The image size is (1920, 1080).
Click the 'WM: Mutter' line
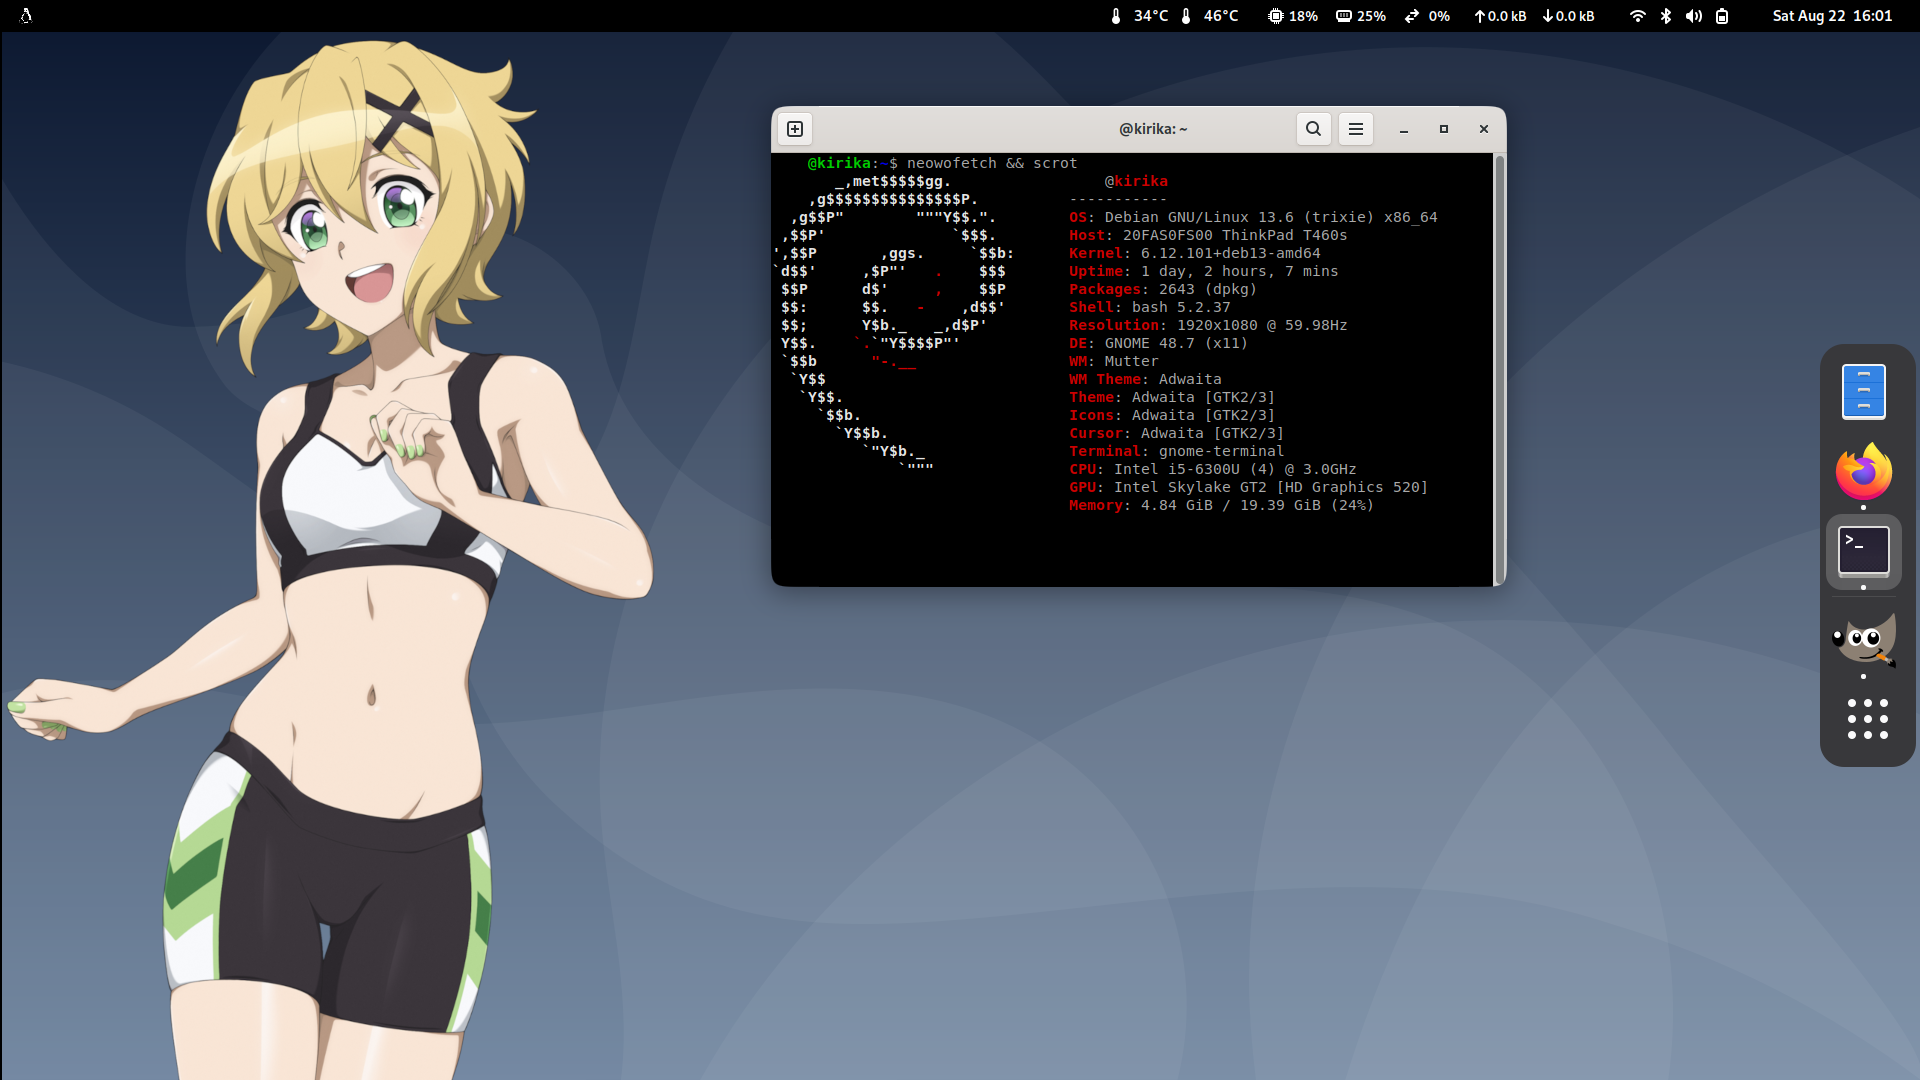pyautogui.click(x=1114, y=361)
